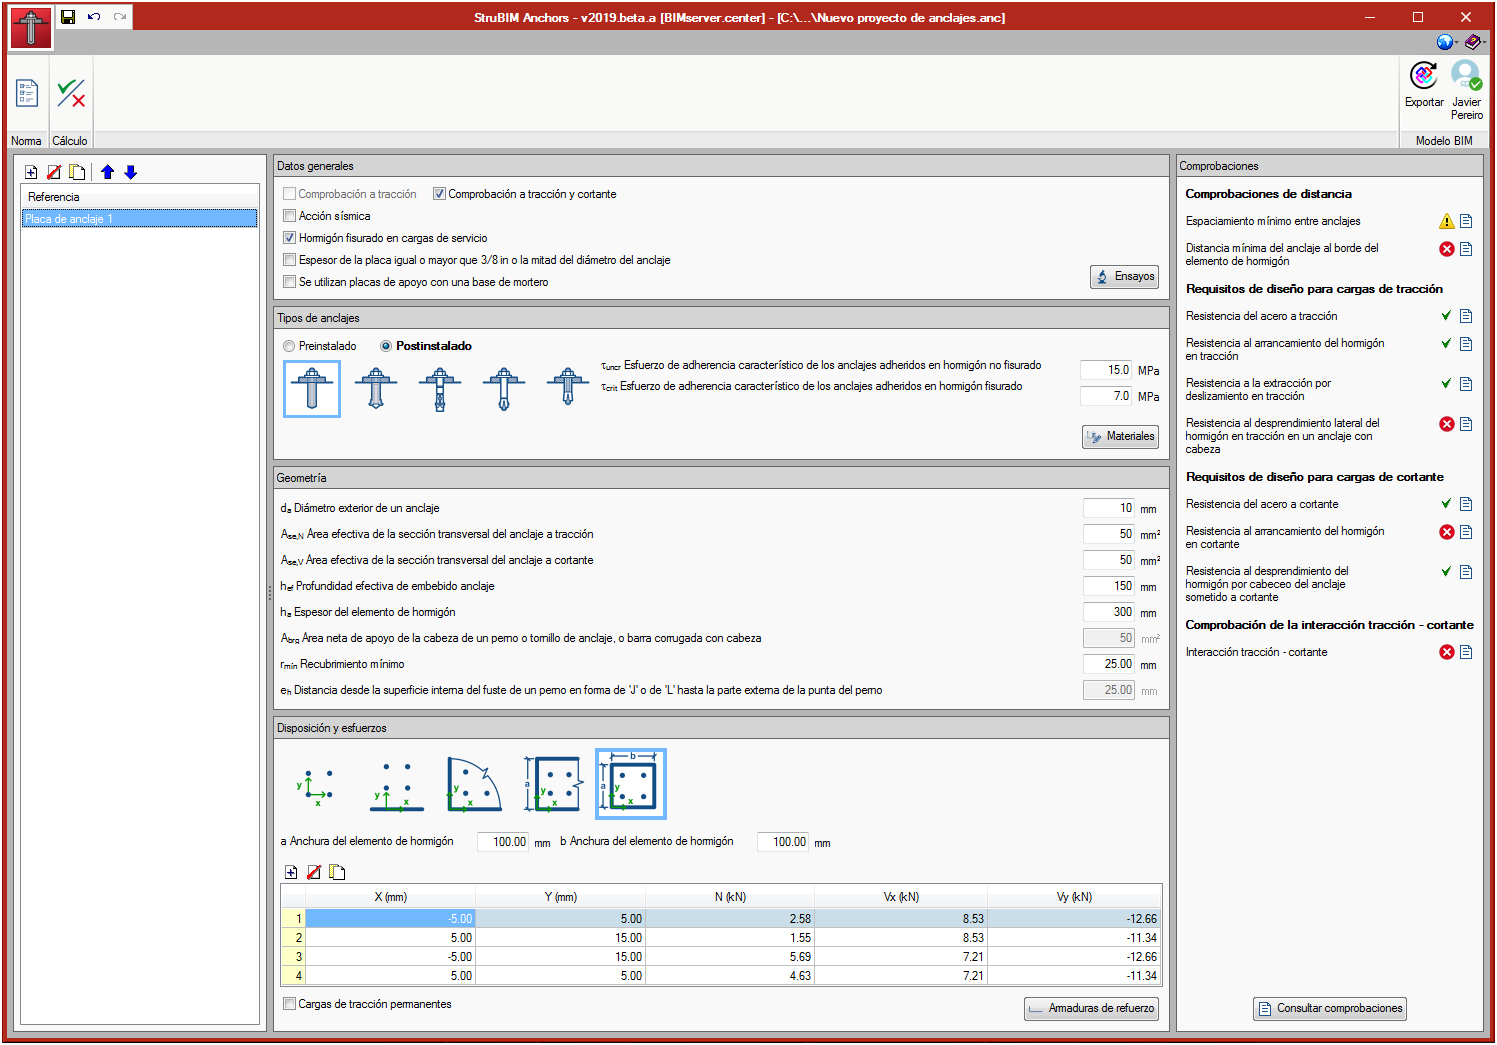Screen dimensions: 1497x1045
Task: Open the Norma document icon
Action: point(27,93)
